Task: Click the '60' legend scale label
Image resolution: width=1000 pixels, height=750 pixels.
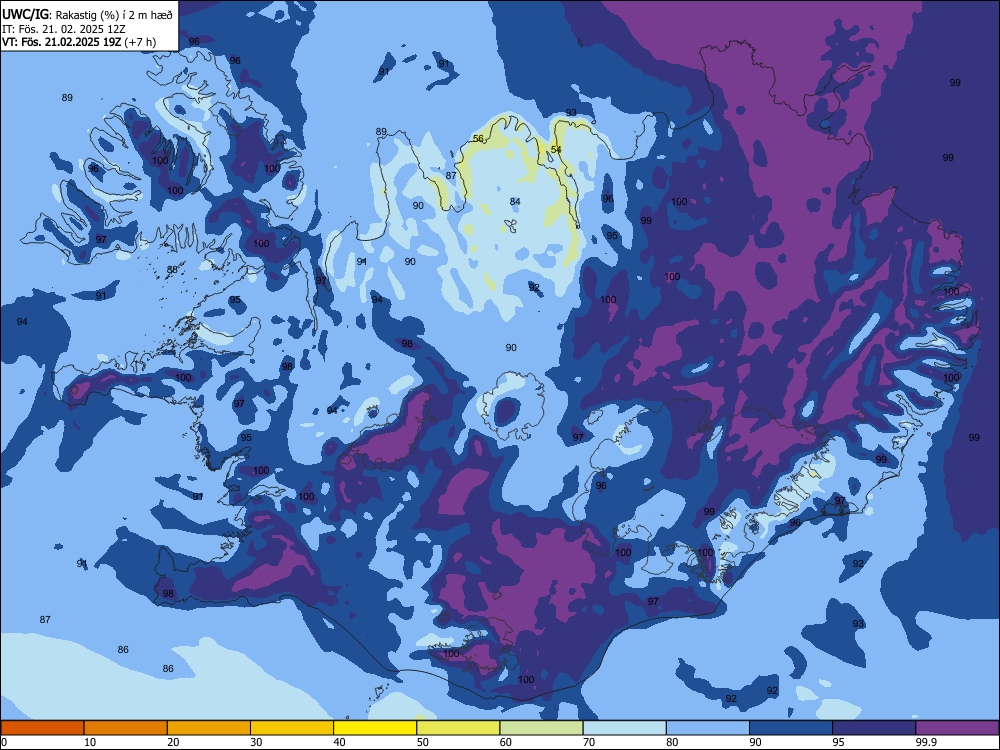Action: [506, 742]
